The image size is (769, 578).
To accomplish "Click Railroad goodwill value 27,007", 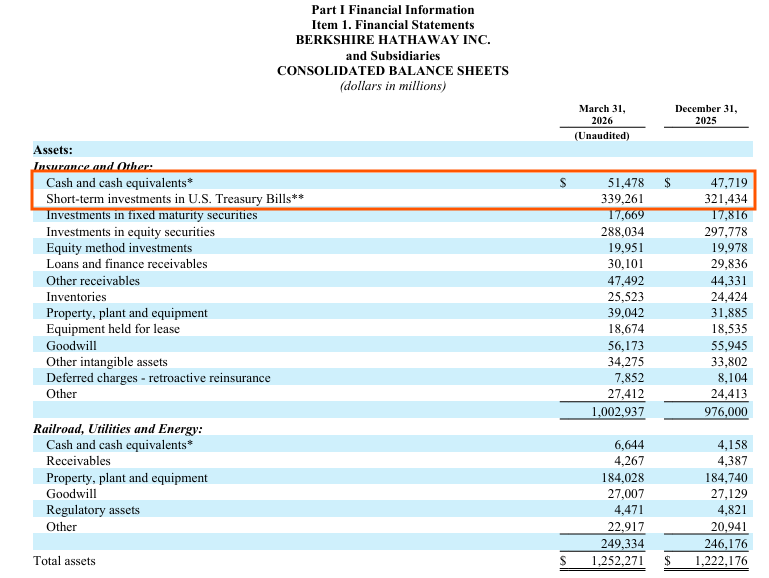I will pyautogui.click(x=626, y=494).
